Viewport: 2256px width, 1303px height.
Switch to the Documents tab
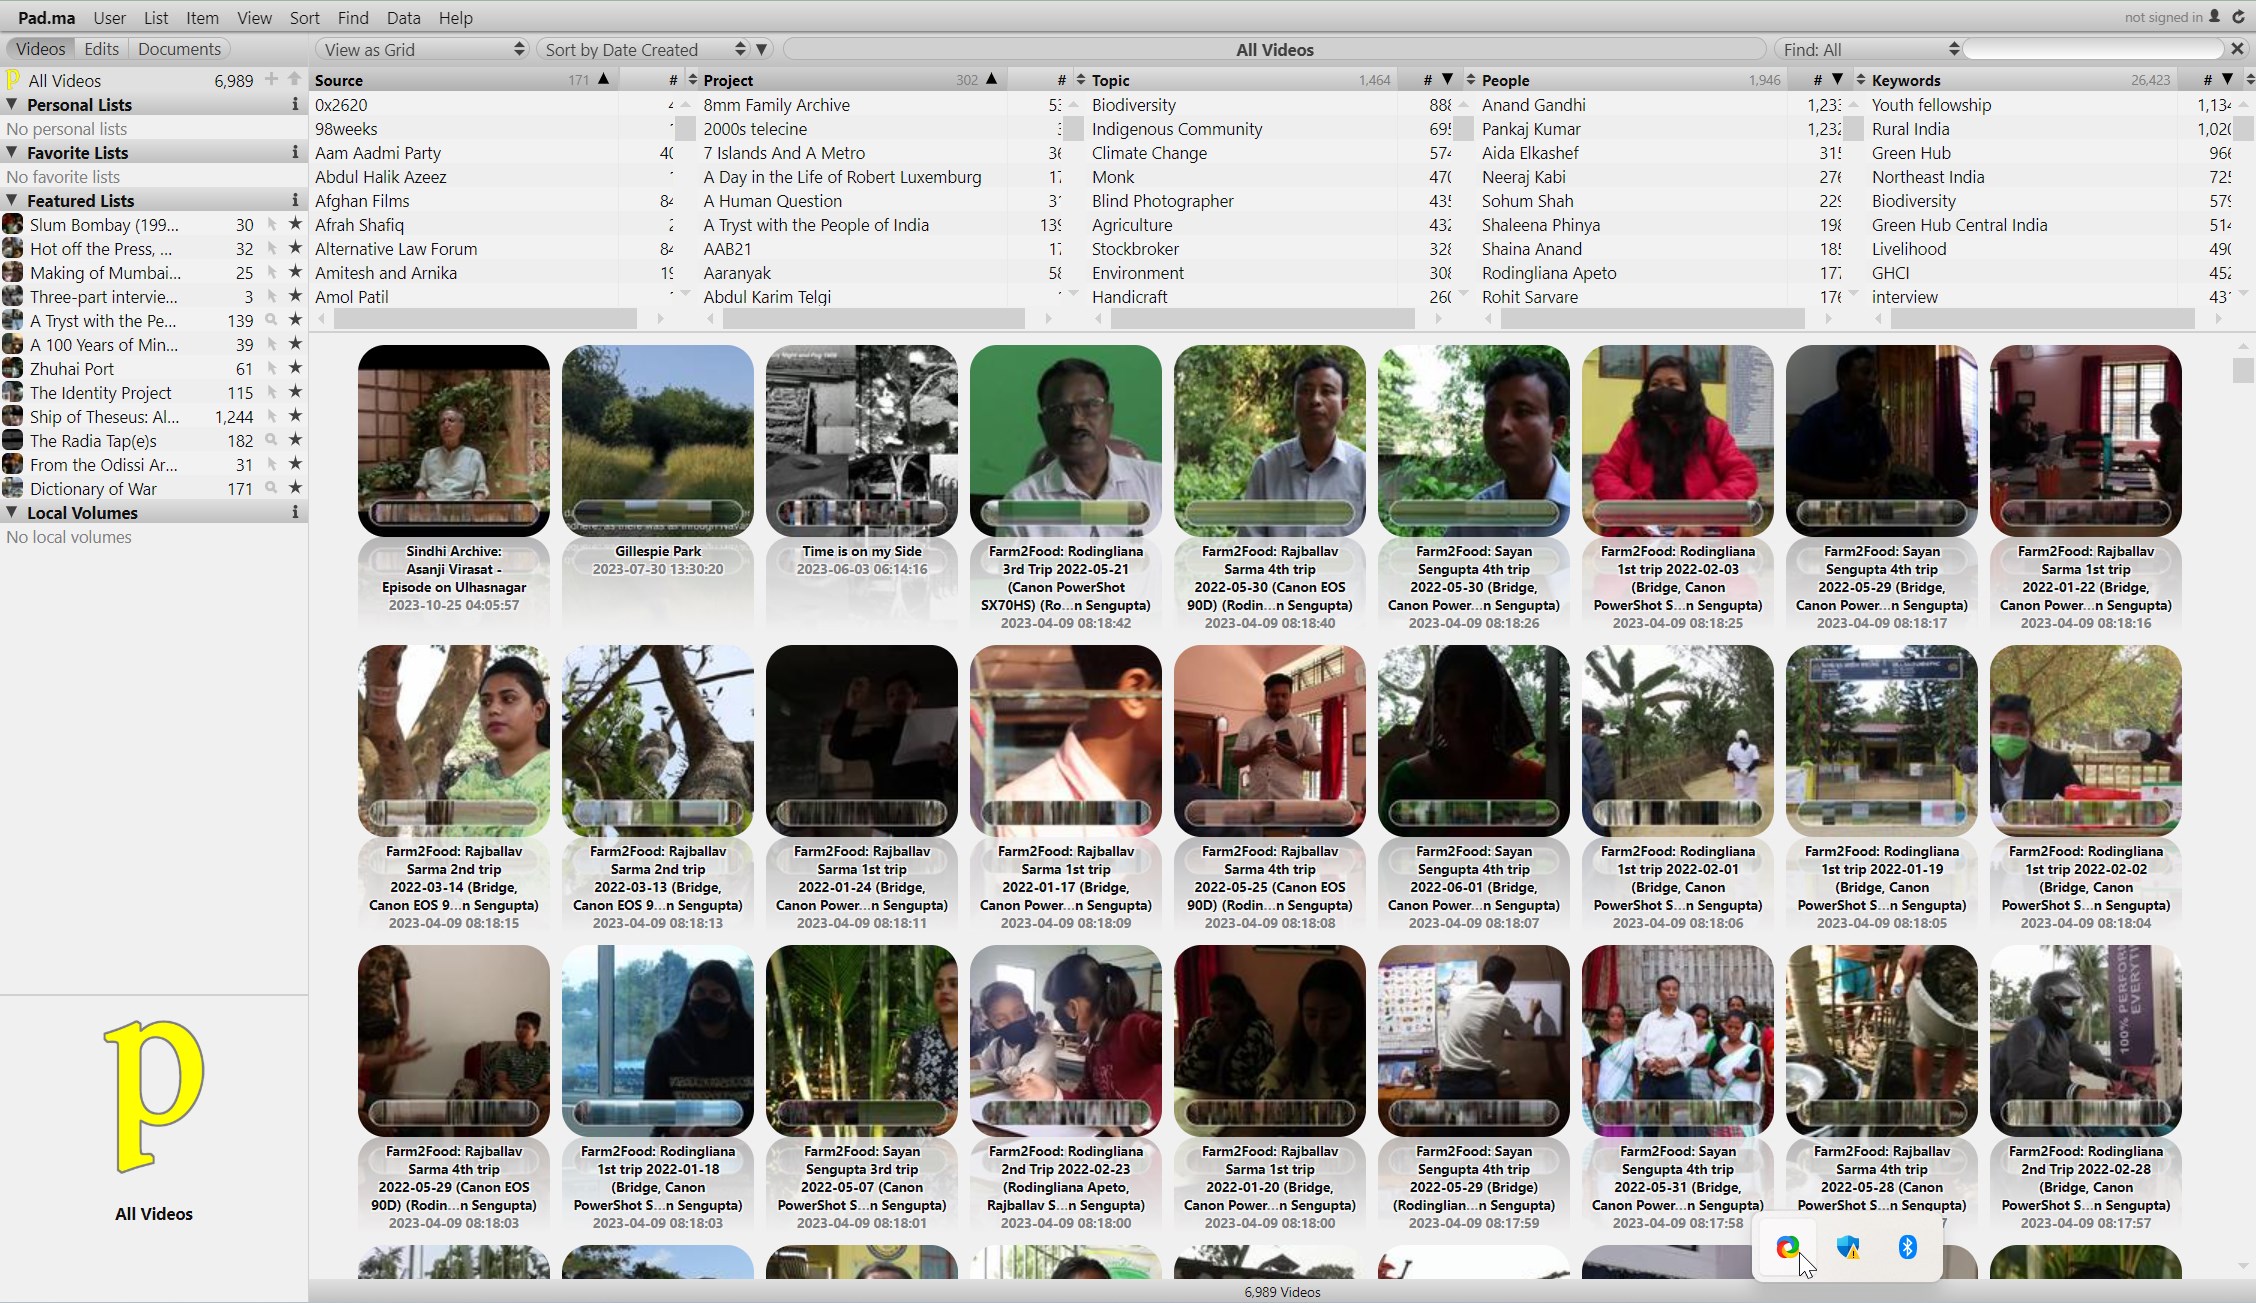point(179,49)
